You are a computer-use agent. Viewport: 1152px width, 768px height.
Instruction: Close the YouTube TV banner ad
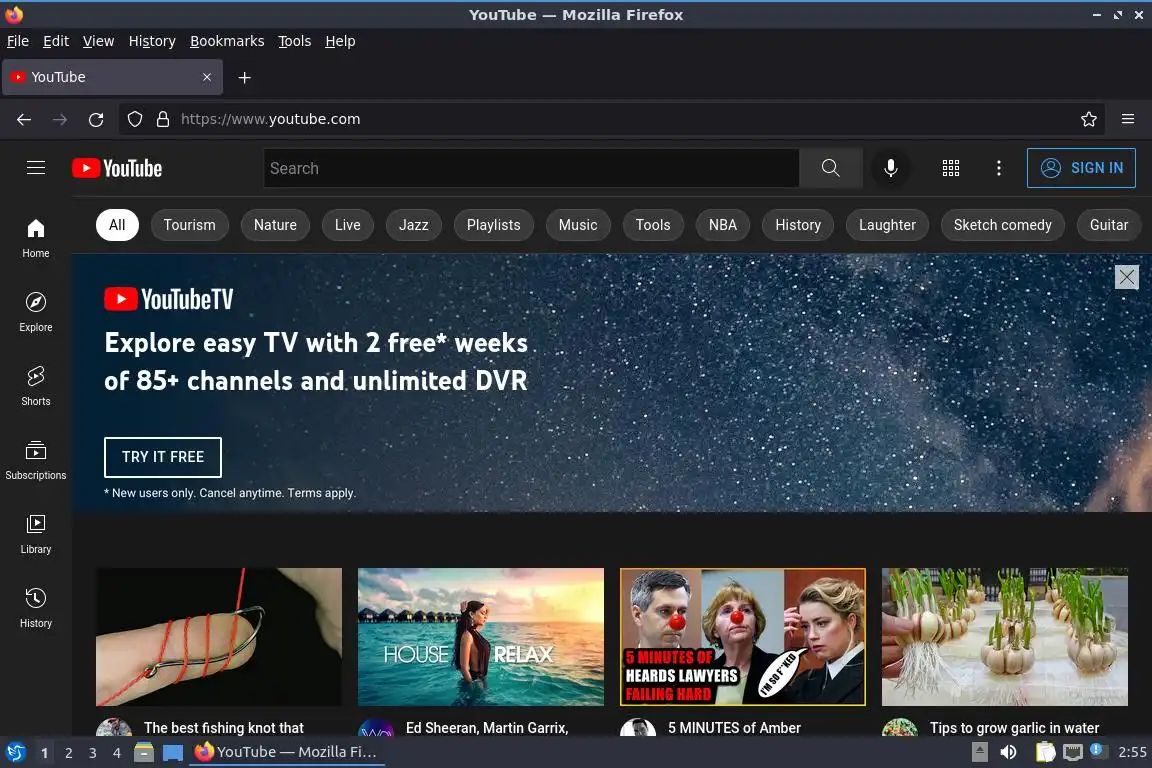(1126, 277)
